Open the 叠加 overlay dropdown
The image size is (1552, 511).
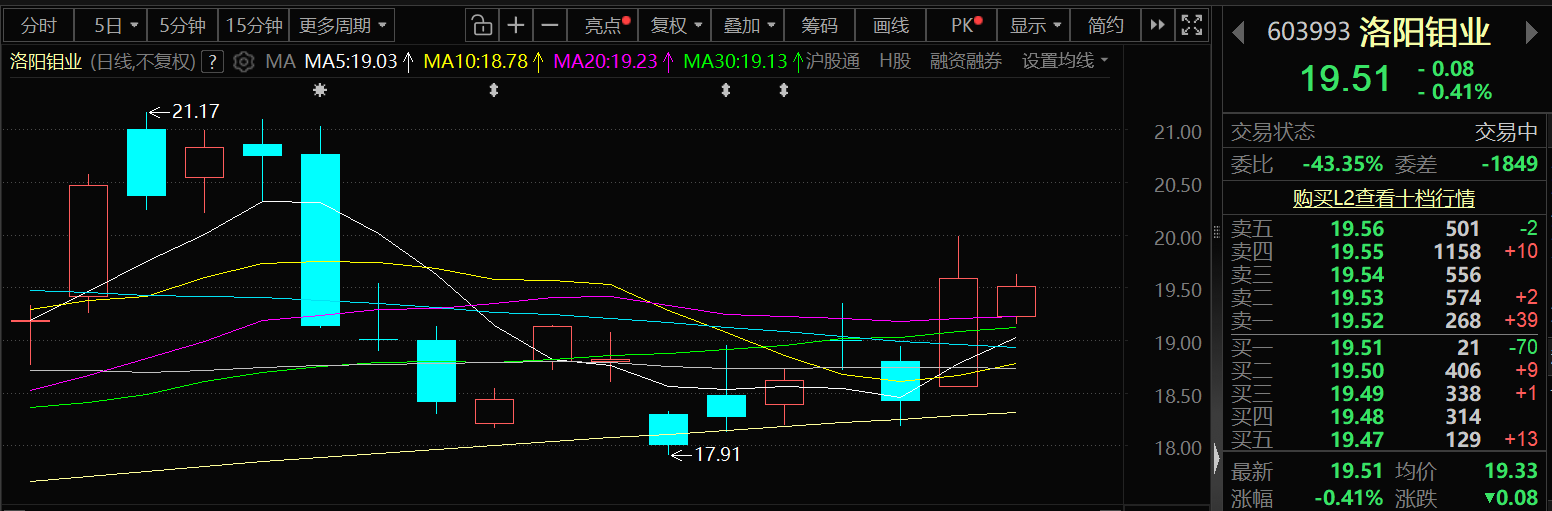[748, 25]
